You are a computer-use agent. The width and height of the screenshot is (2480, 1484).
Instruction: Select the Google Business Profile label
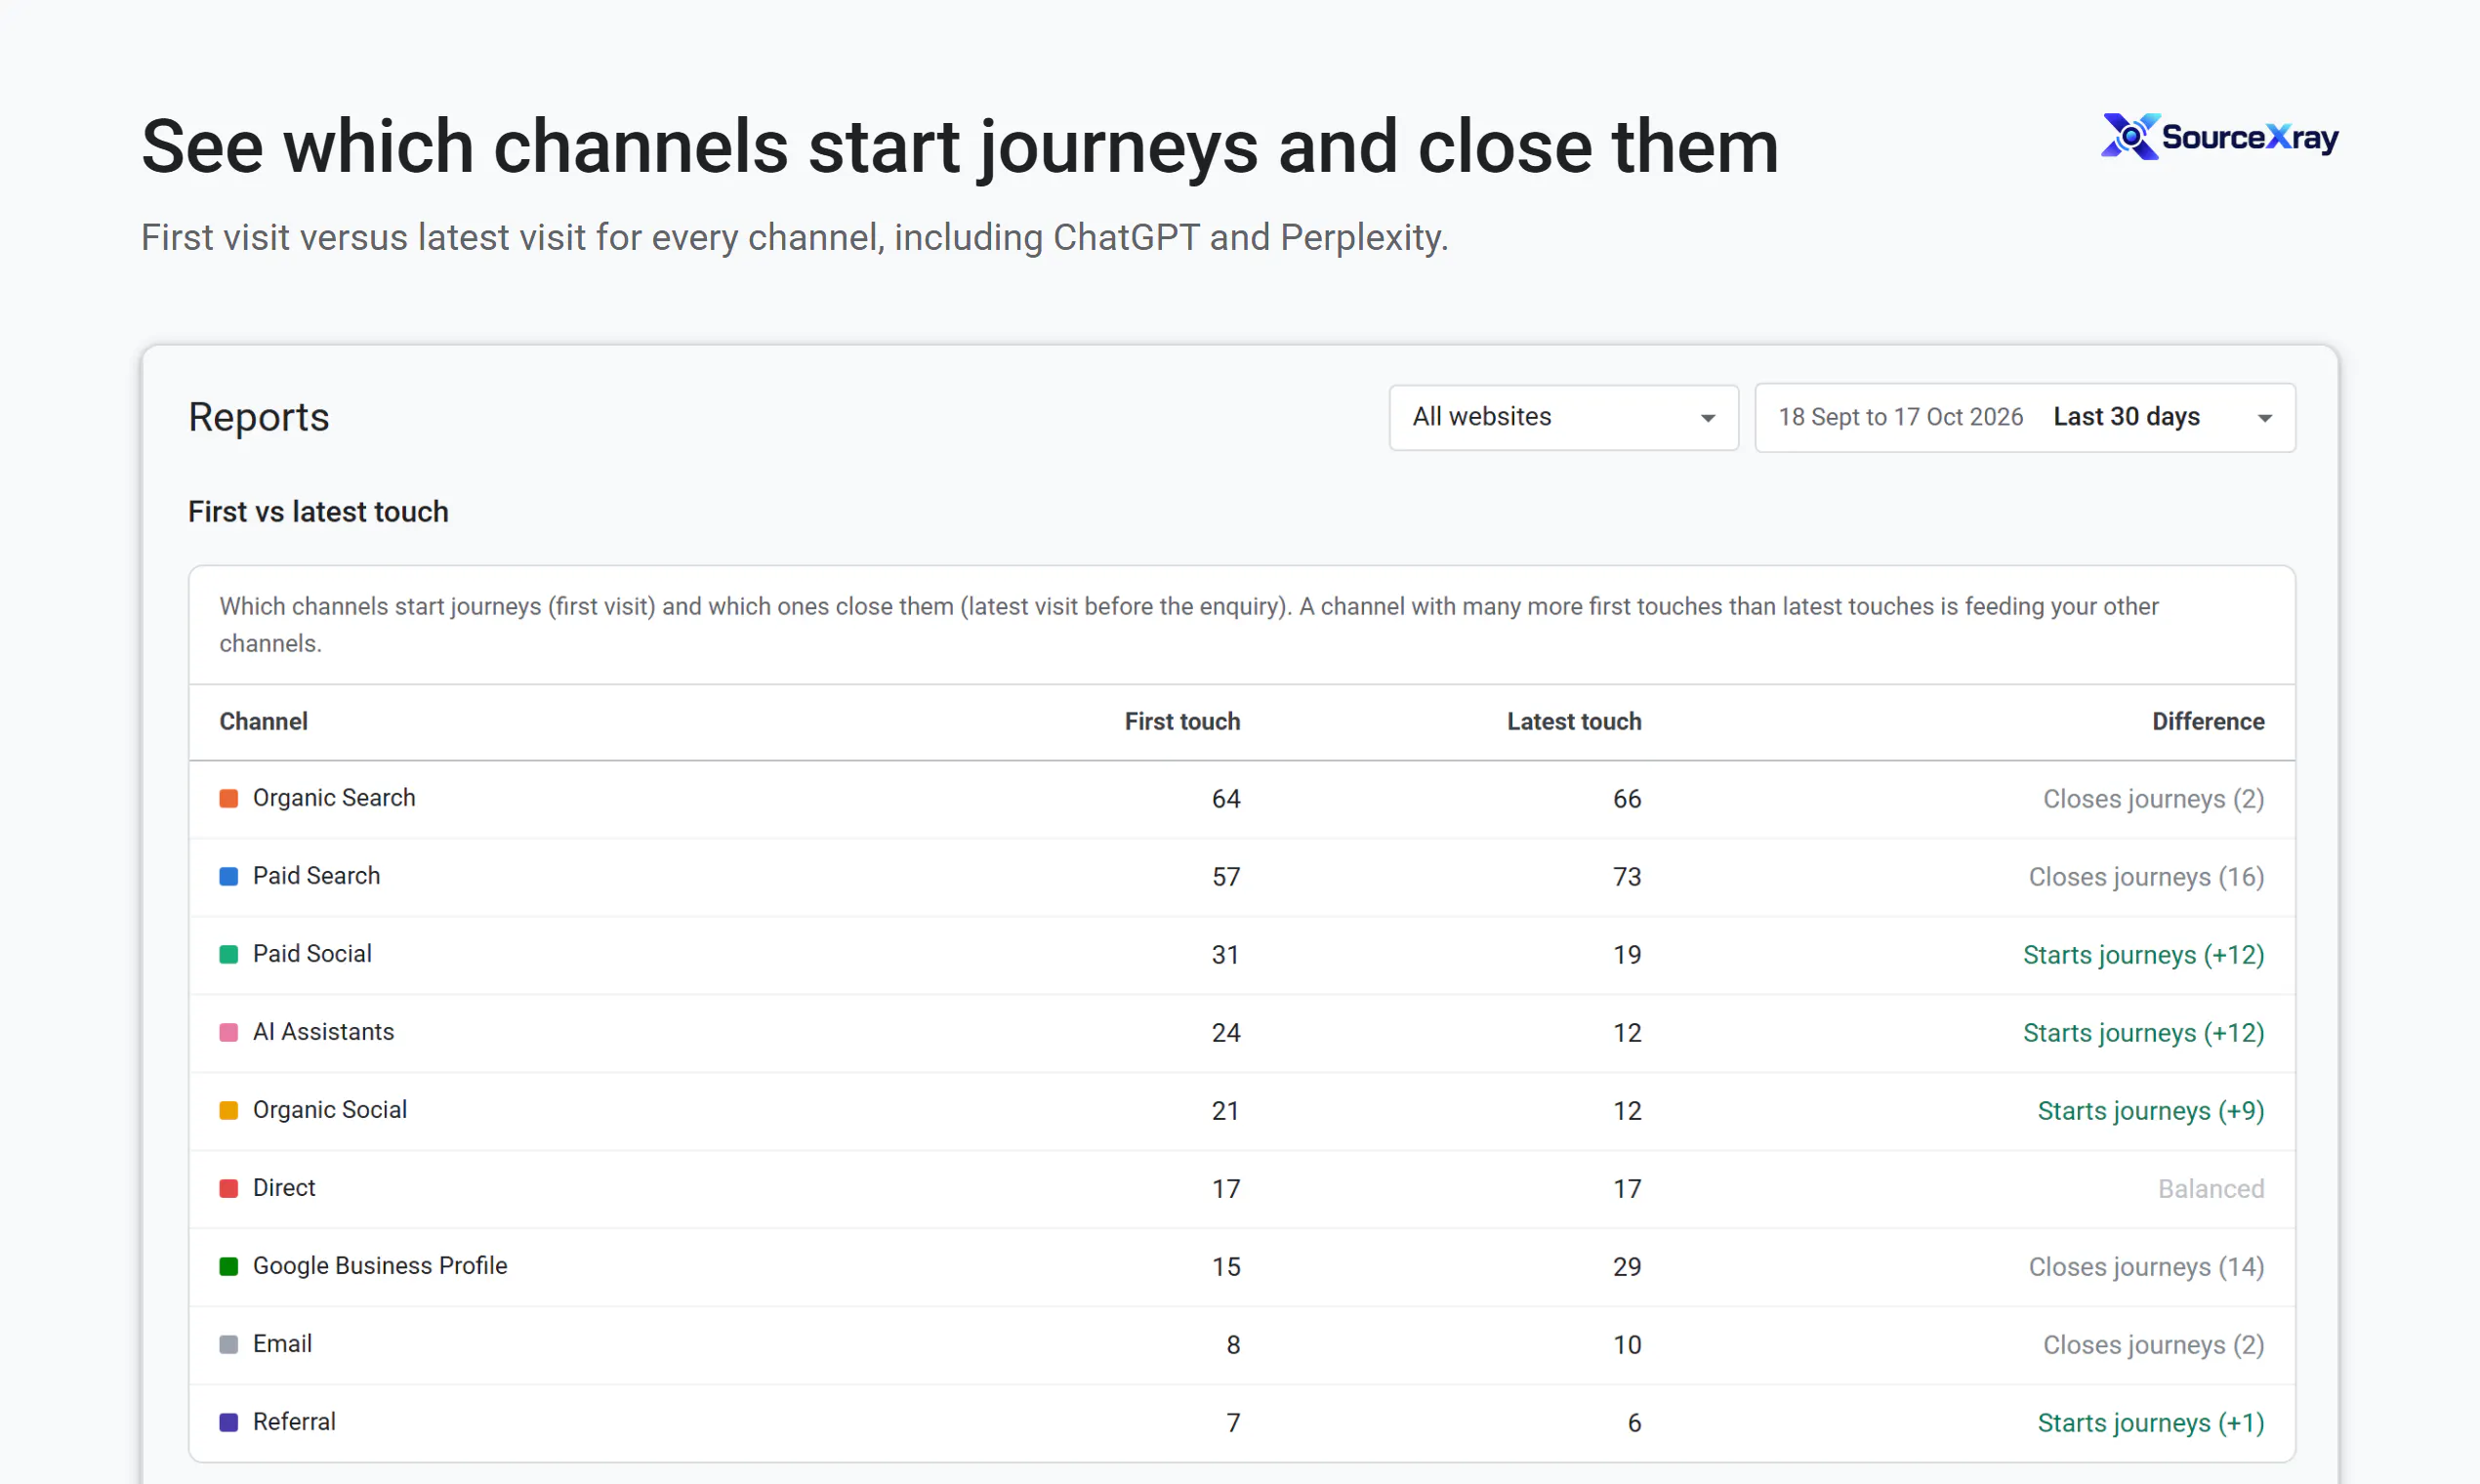(380, 1266)
